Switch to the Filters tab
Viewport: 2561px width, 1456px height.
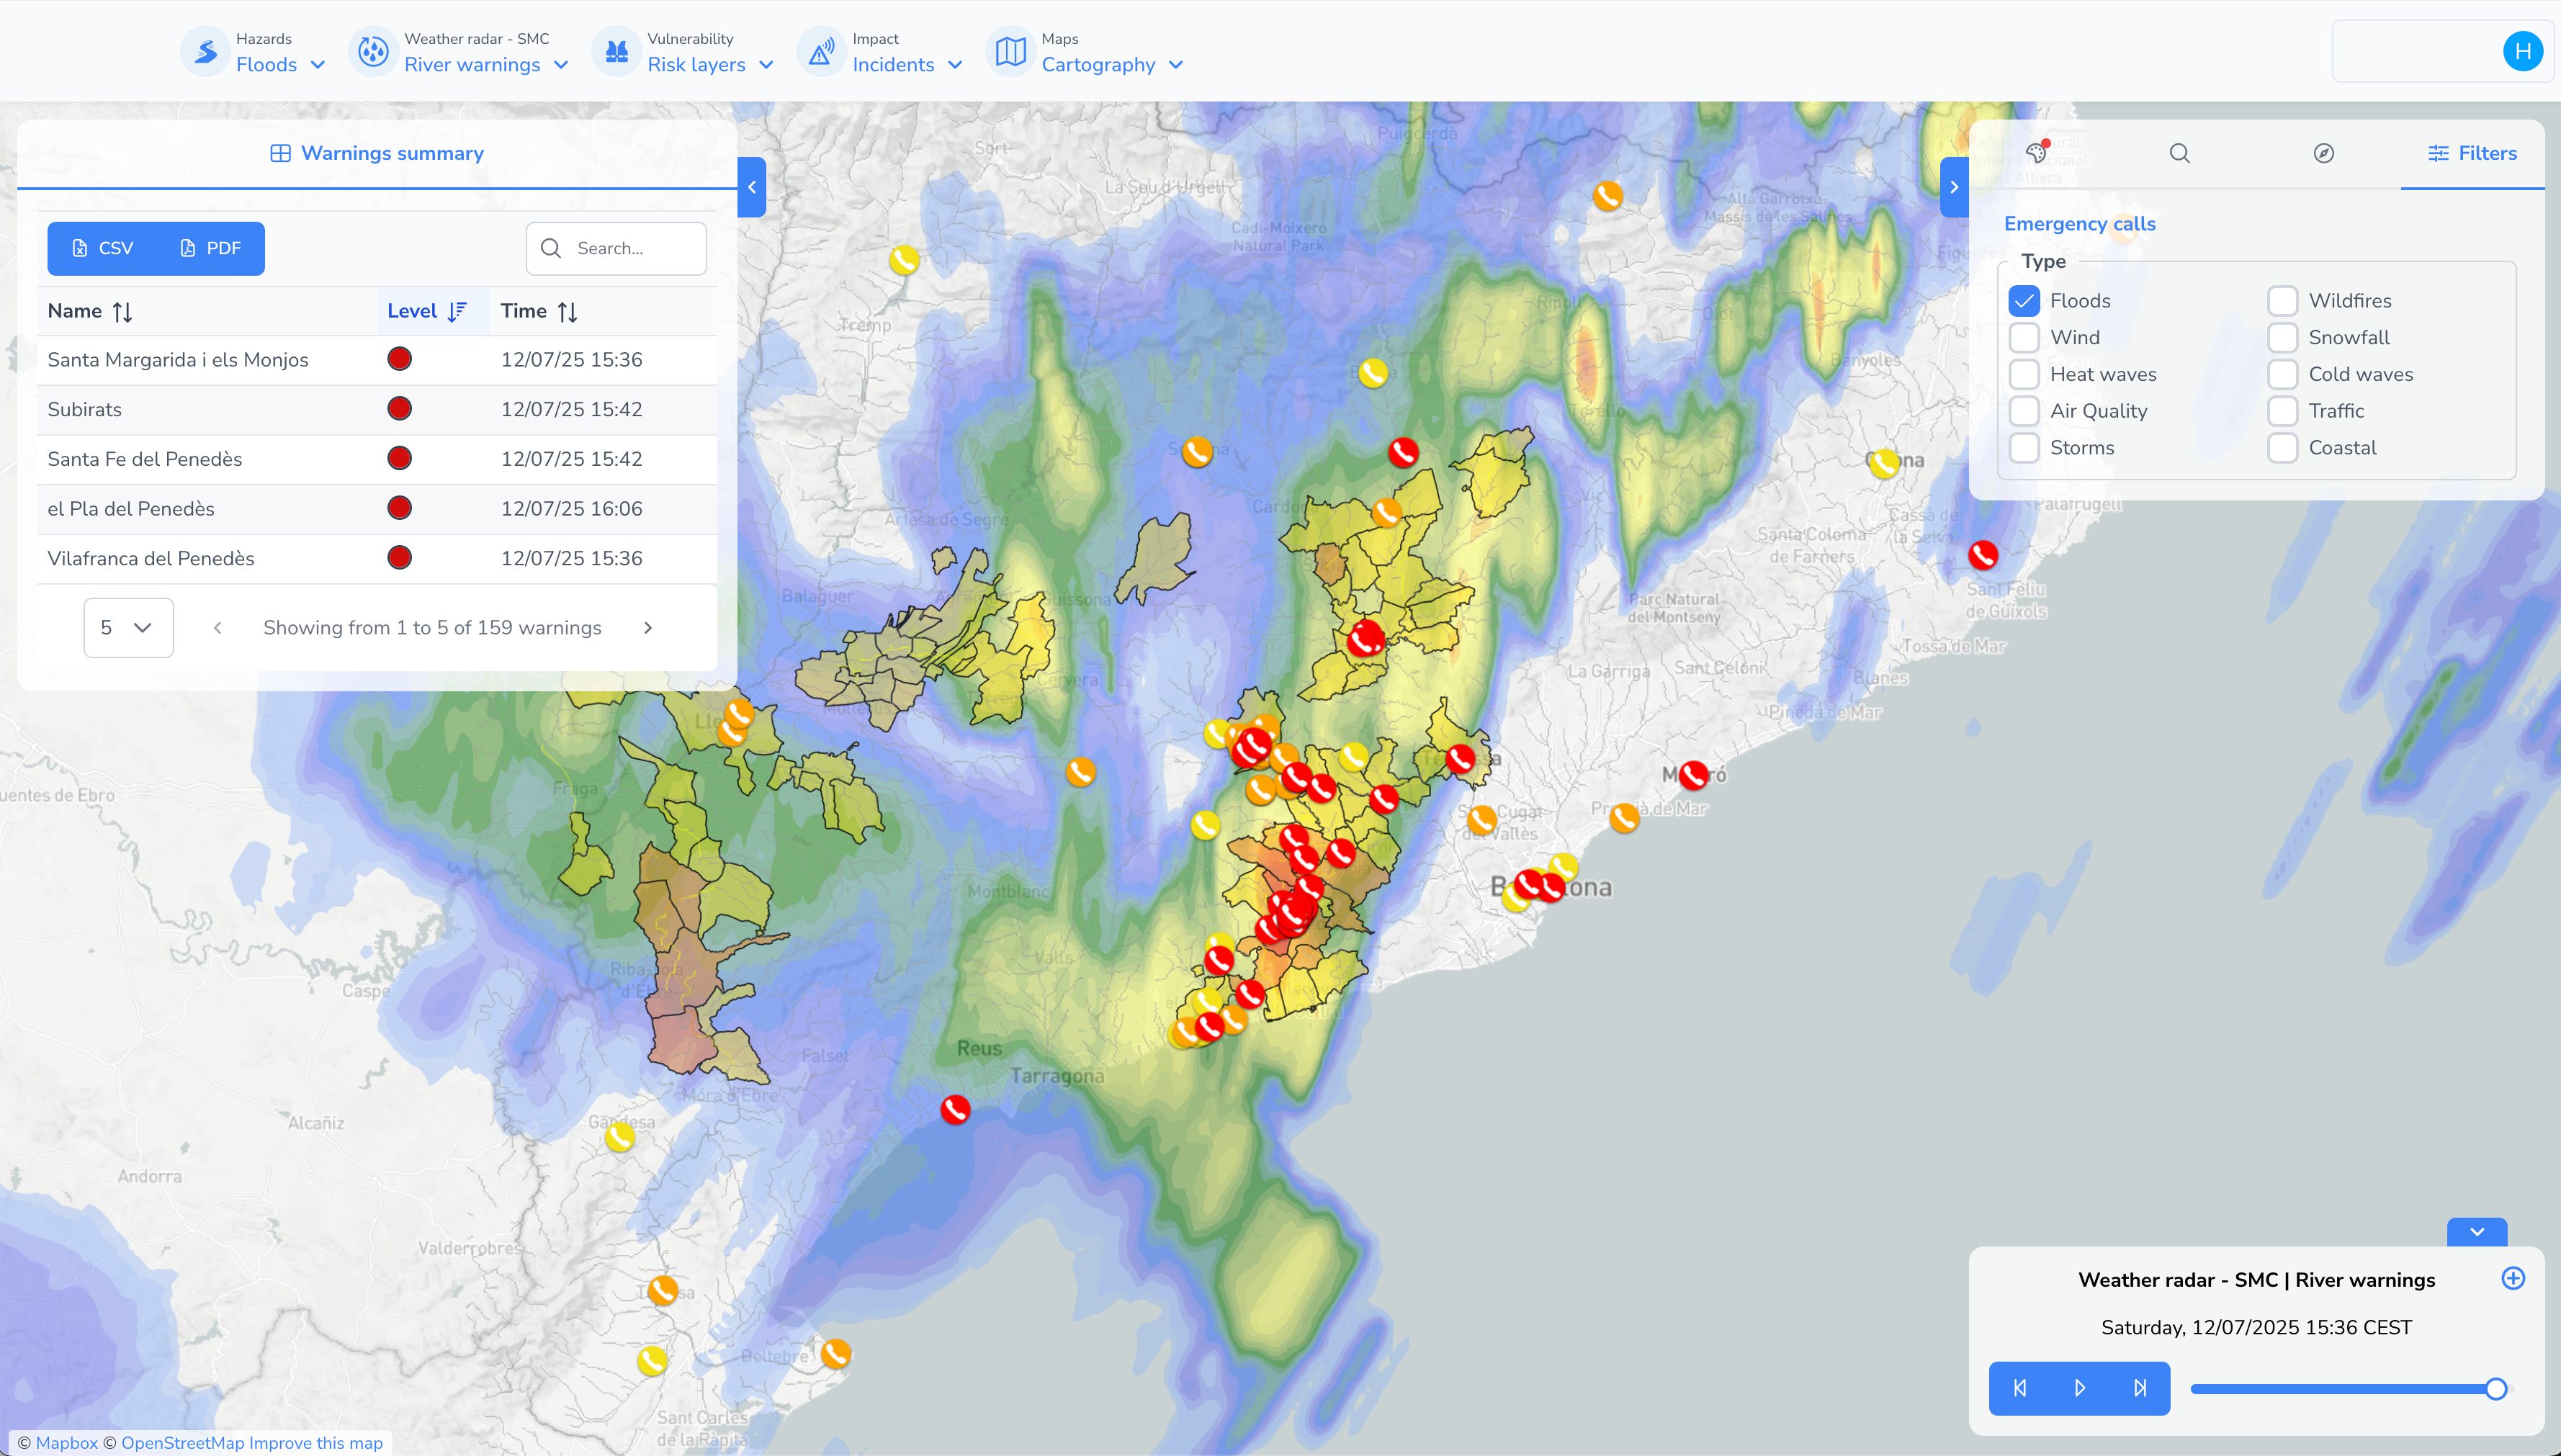(2472, 153)
